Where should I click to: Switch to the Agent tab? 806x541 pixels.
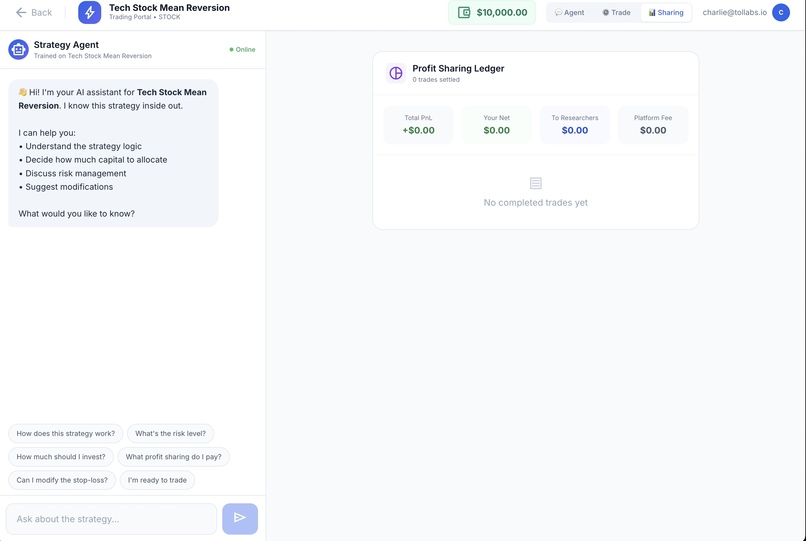click(570, 12)
